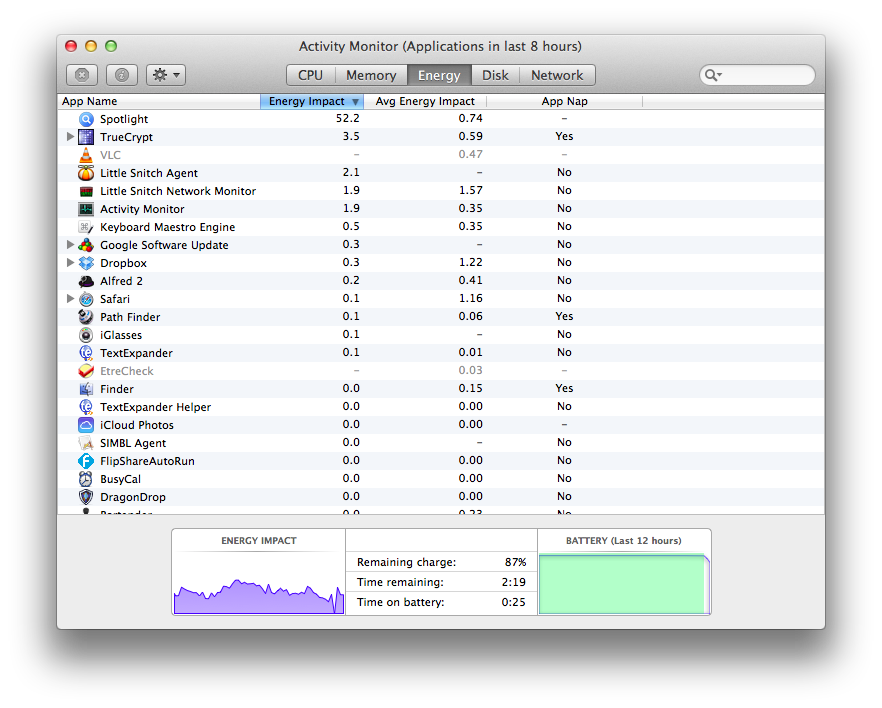Click the DragonDrop app name
Image resolution: width=882 pixels, height=708 pixels.
click(x=133, y=497)
